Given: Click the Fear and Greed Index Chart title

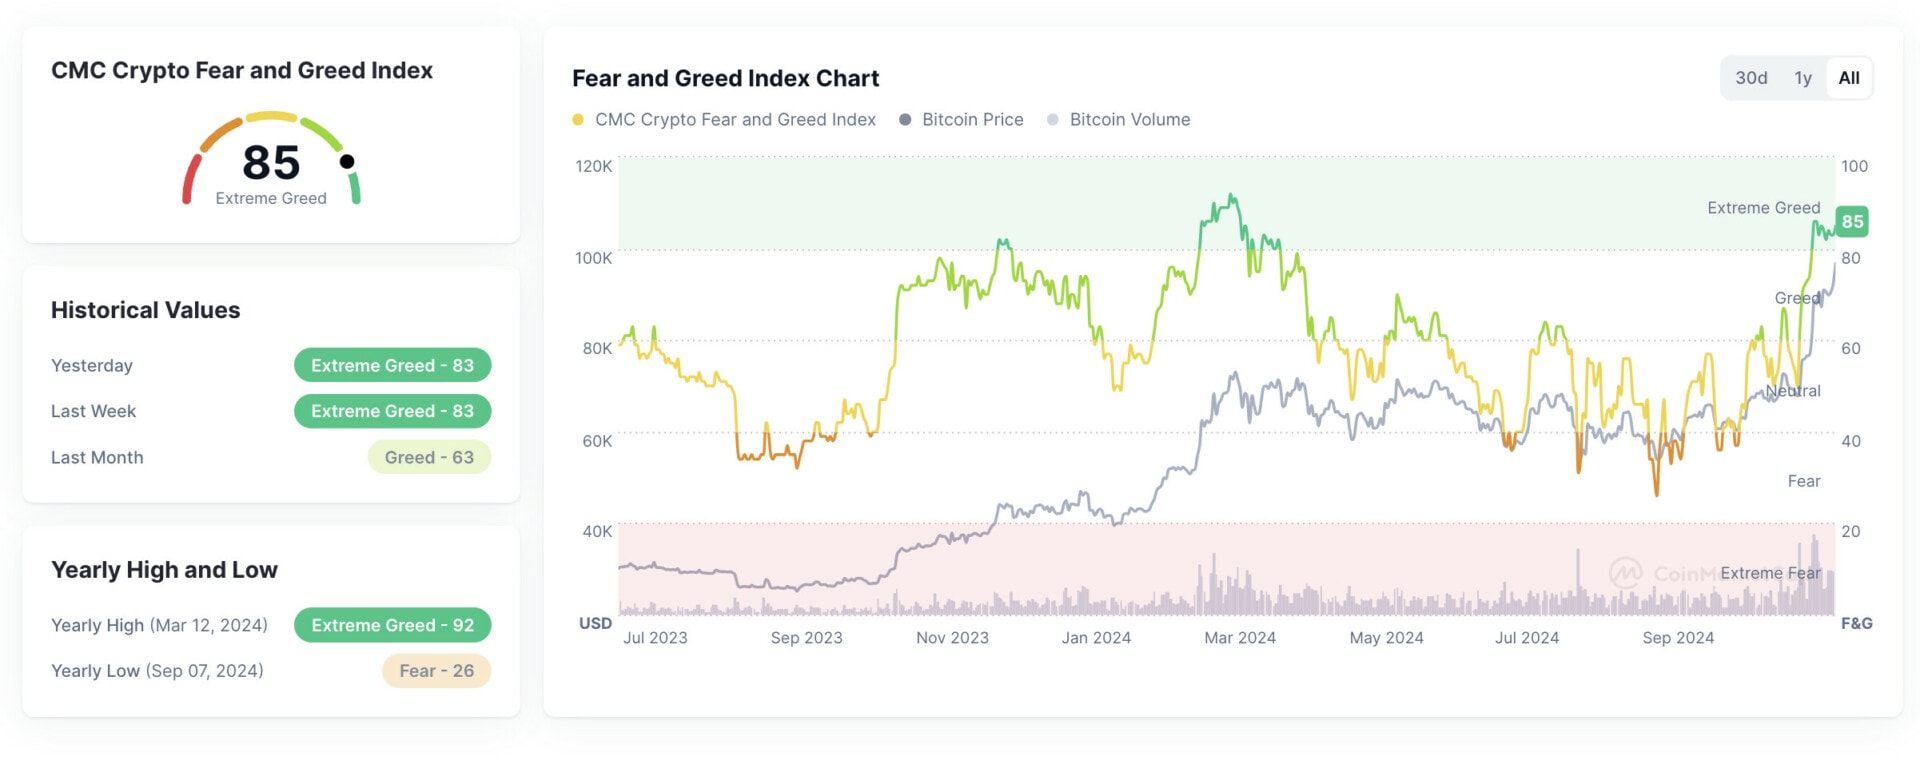Looking at the screenshot, I should (x=725, y=78).
